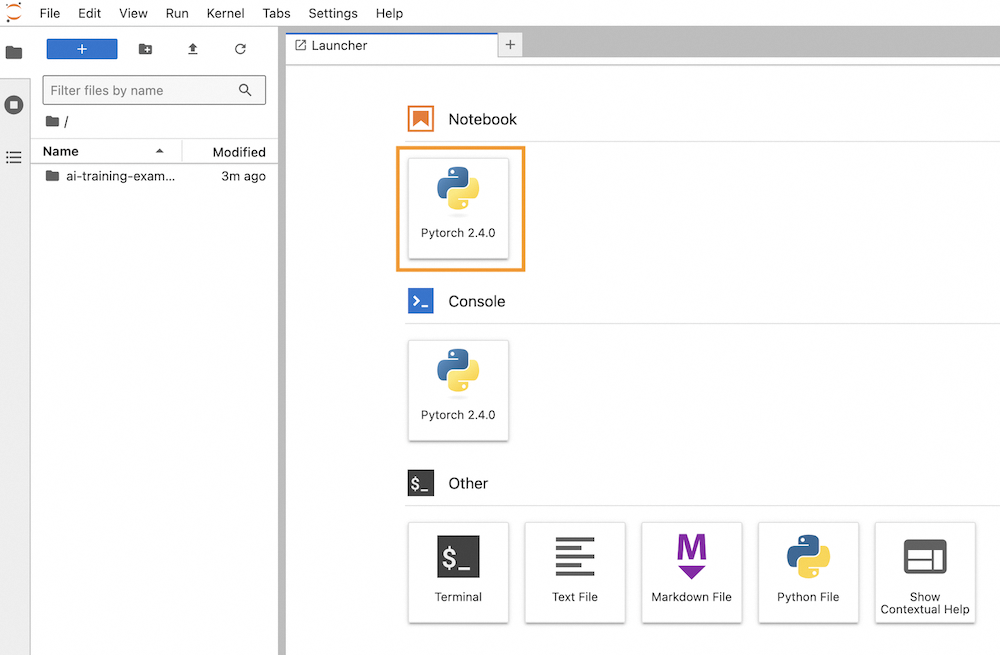Click the blue new launcher button
The width and height of the screenshot is (1000, 655).
point(81,48)
